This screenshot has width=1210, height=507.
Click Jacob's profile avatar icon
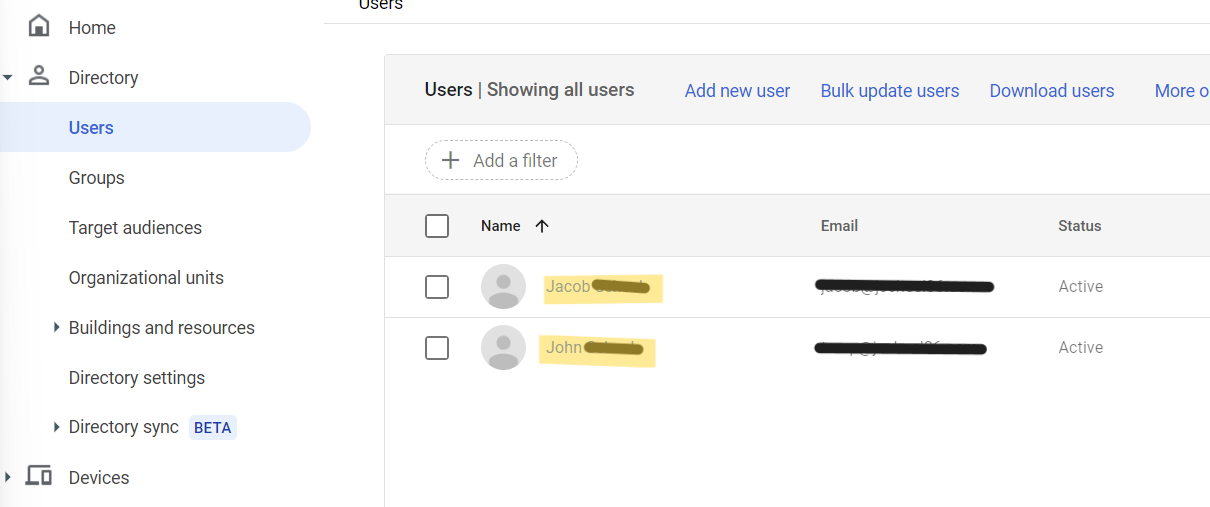tap(503, 287)
